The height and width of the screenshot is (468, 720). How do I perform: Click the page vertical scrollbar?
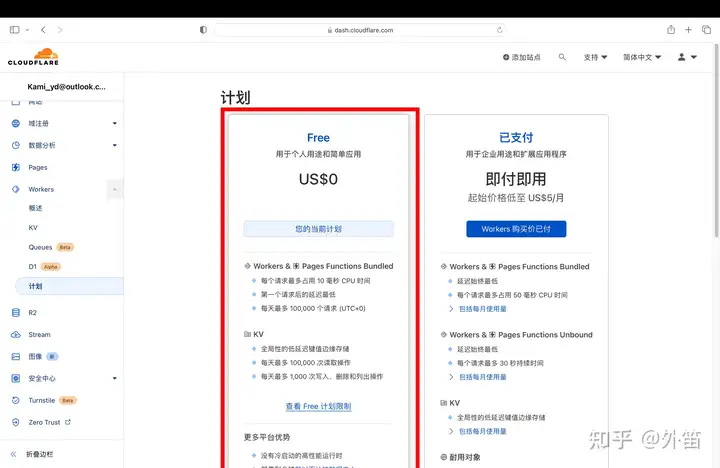tap(716, 141)
